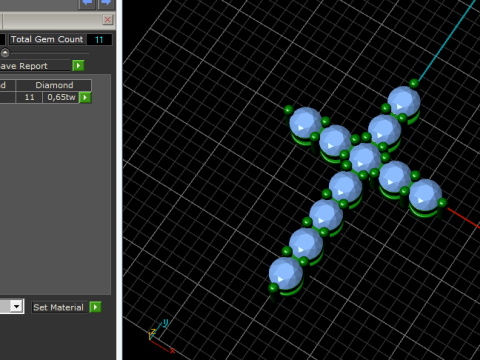Select the Diamond column header
Viewport: 480px width, 360px height.
click(x=54, y=85)
